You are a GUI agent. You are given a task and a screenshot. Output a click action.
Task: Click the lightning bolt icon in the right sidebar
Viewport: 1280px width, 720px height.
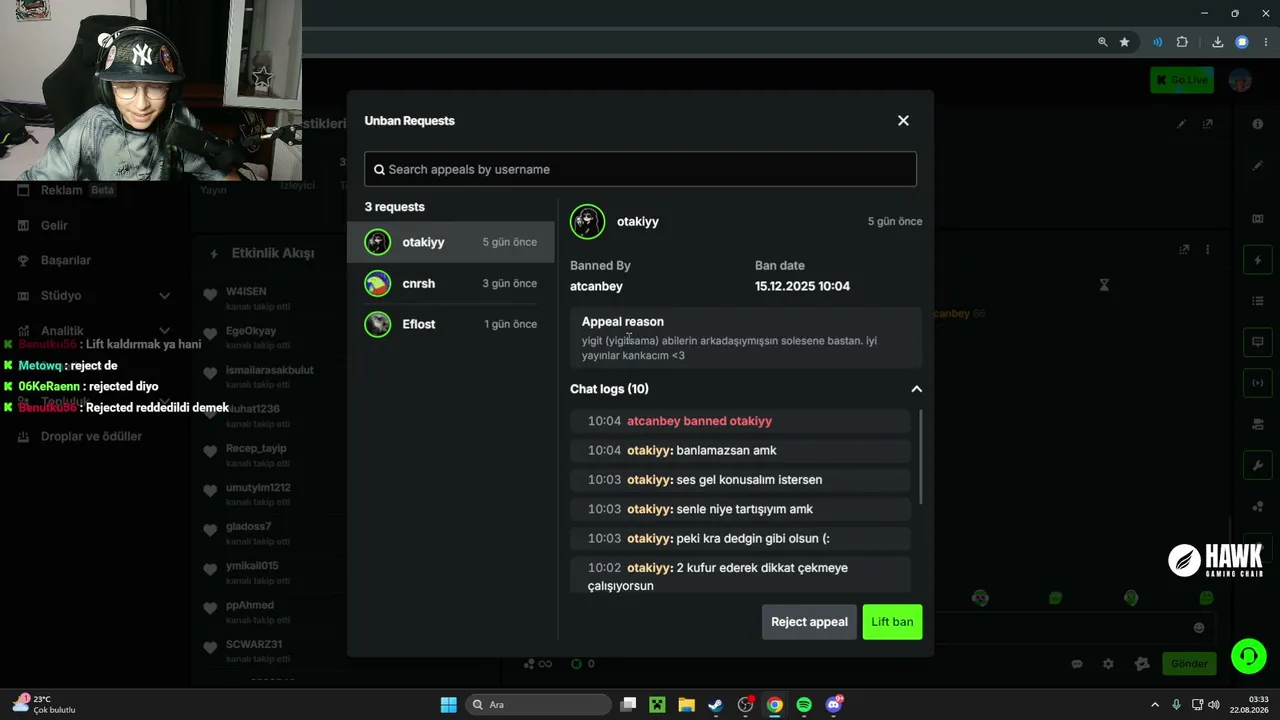point(1258,261)
